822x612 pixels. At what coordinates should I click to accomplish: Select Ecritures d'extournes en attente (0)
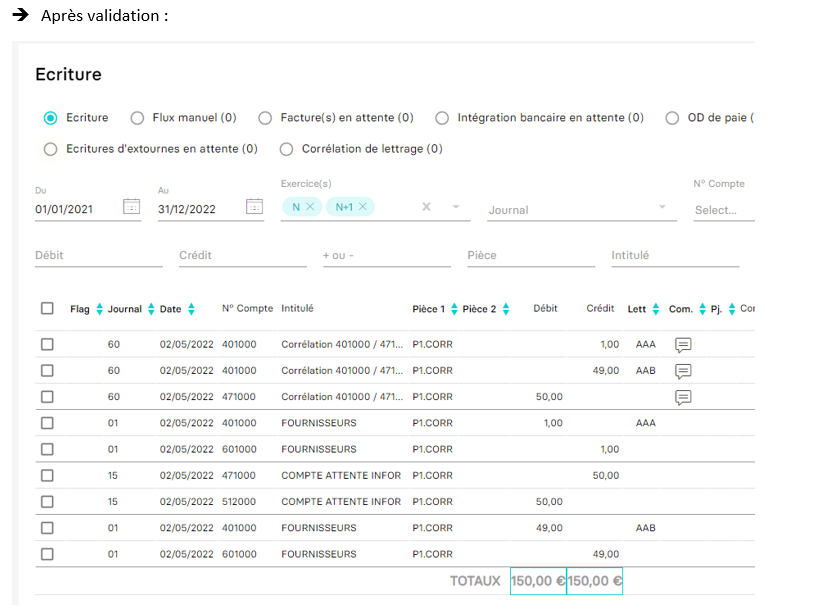(50, 149)
